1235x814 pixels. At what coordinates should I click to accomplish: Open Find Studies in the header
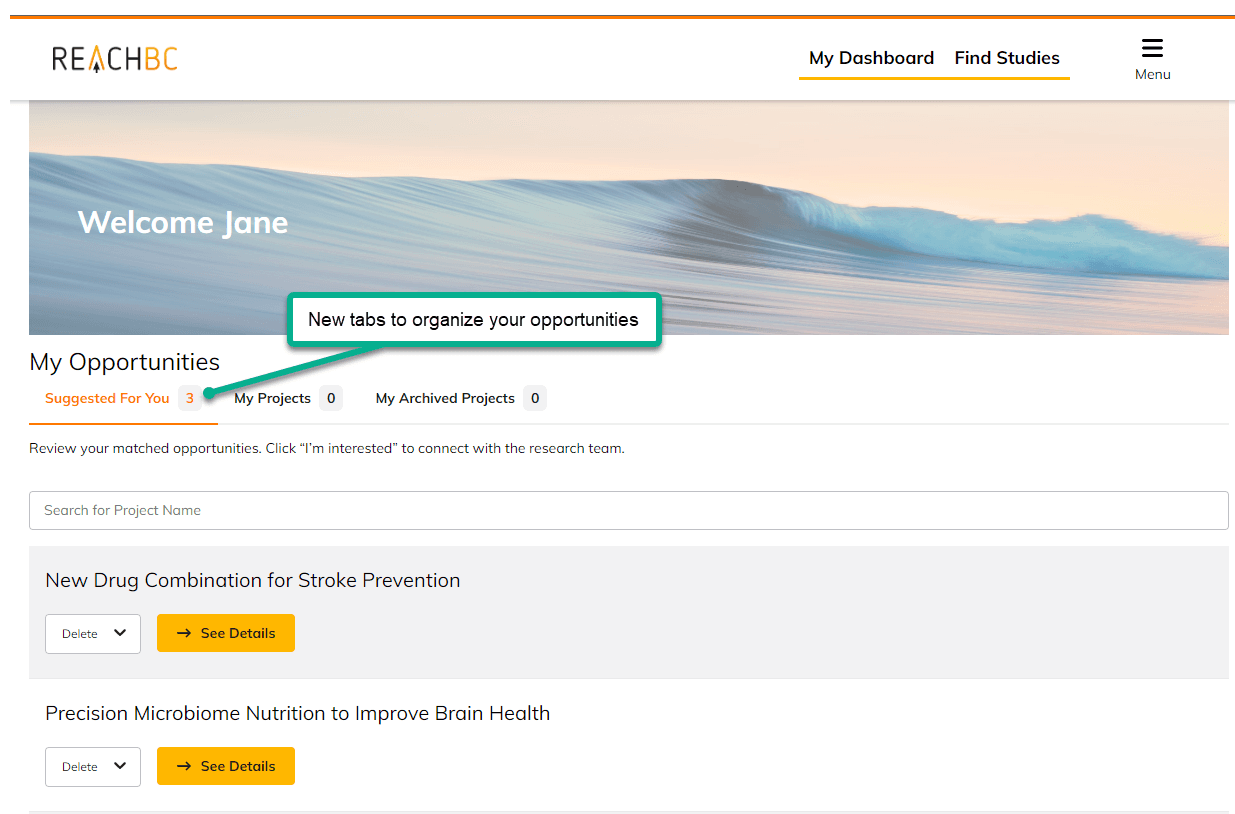pyautogui.click(x=1007, y=58)
